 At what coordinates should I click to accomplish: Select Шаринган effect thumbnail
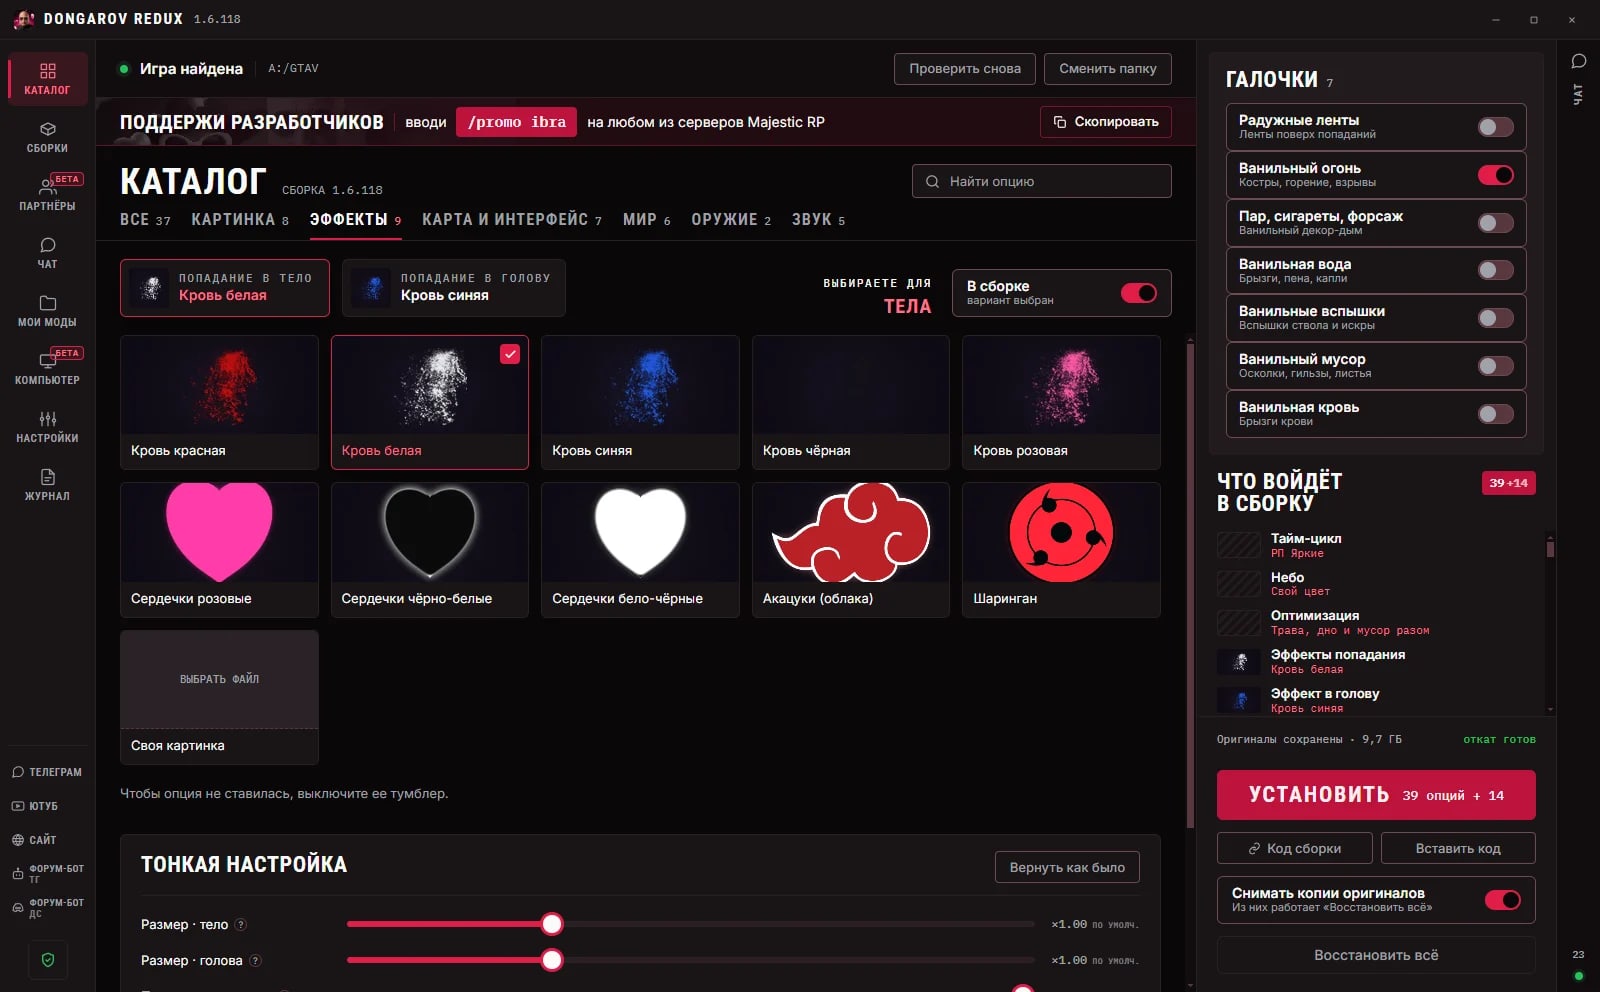[x=1061, y=550]
